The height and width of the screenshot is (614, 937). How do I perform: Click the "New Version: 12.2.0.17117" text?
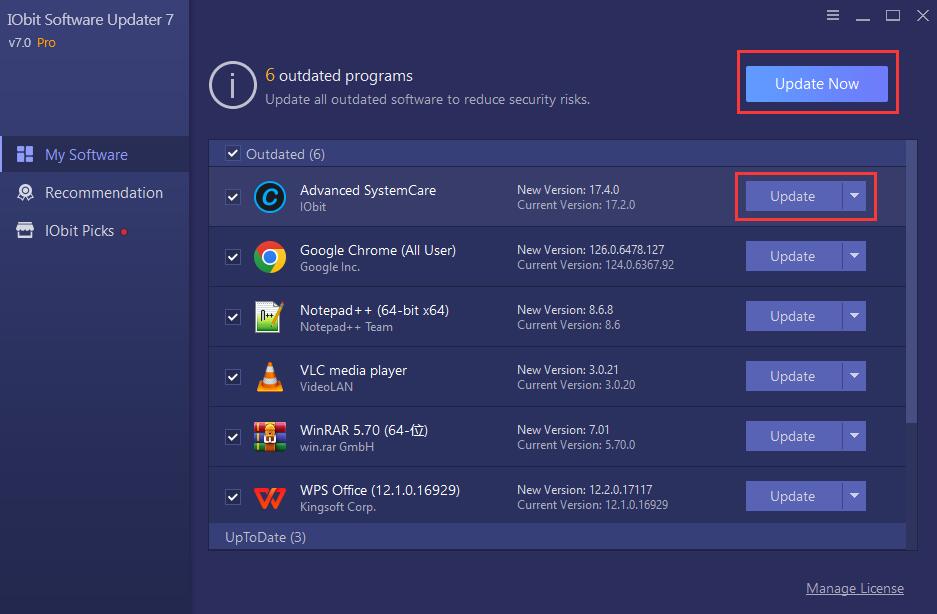pyautogui.click(x=584, y=489)
